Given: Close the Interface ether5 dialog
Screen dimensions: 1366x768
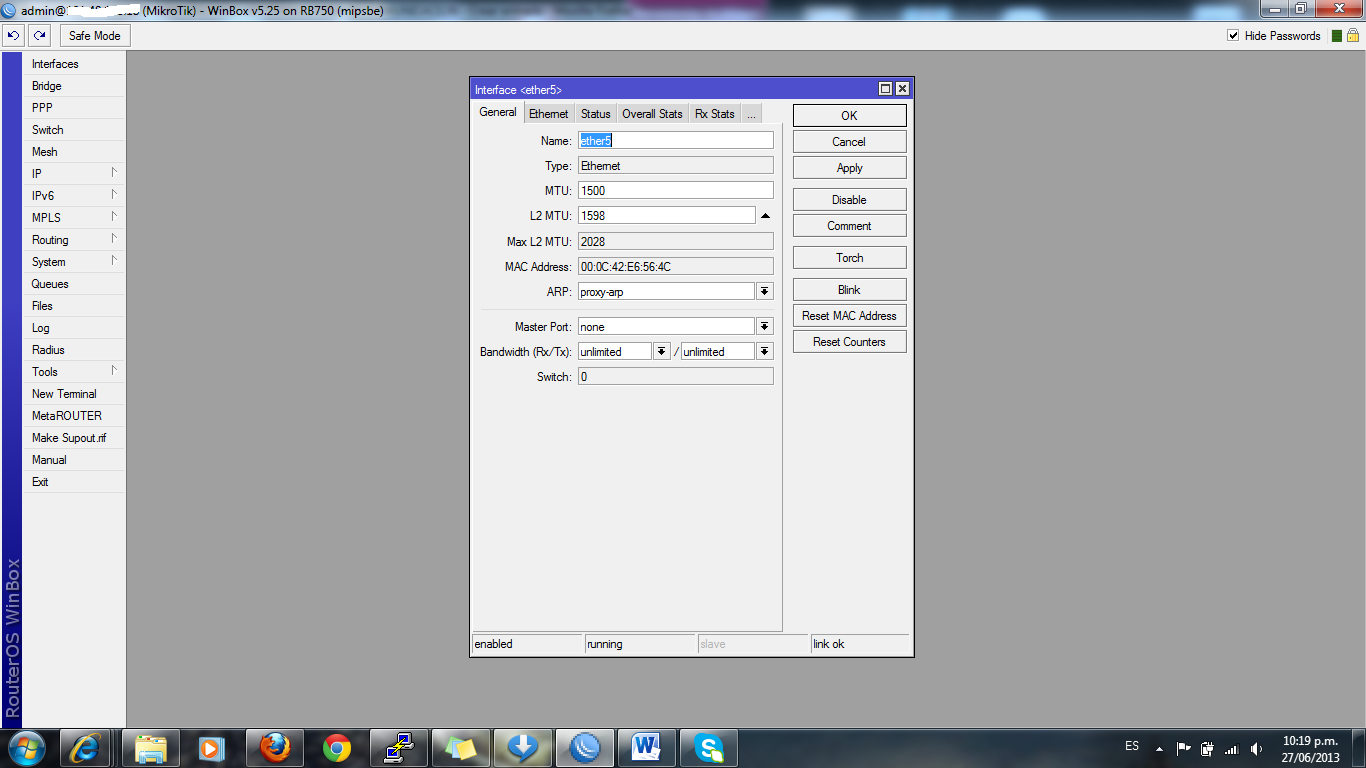Looking at the screenshot, I should coord(902,89).
